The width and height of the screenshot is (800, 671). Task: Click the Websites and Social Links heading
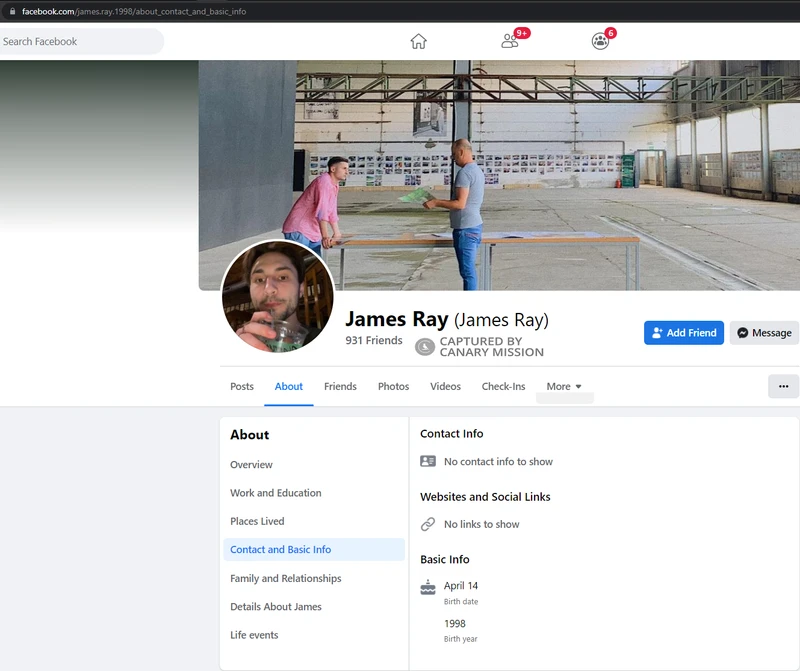(485, 497)
